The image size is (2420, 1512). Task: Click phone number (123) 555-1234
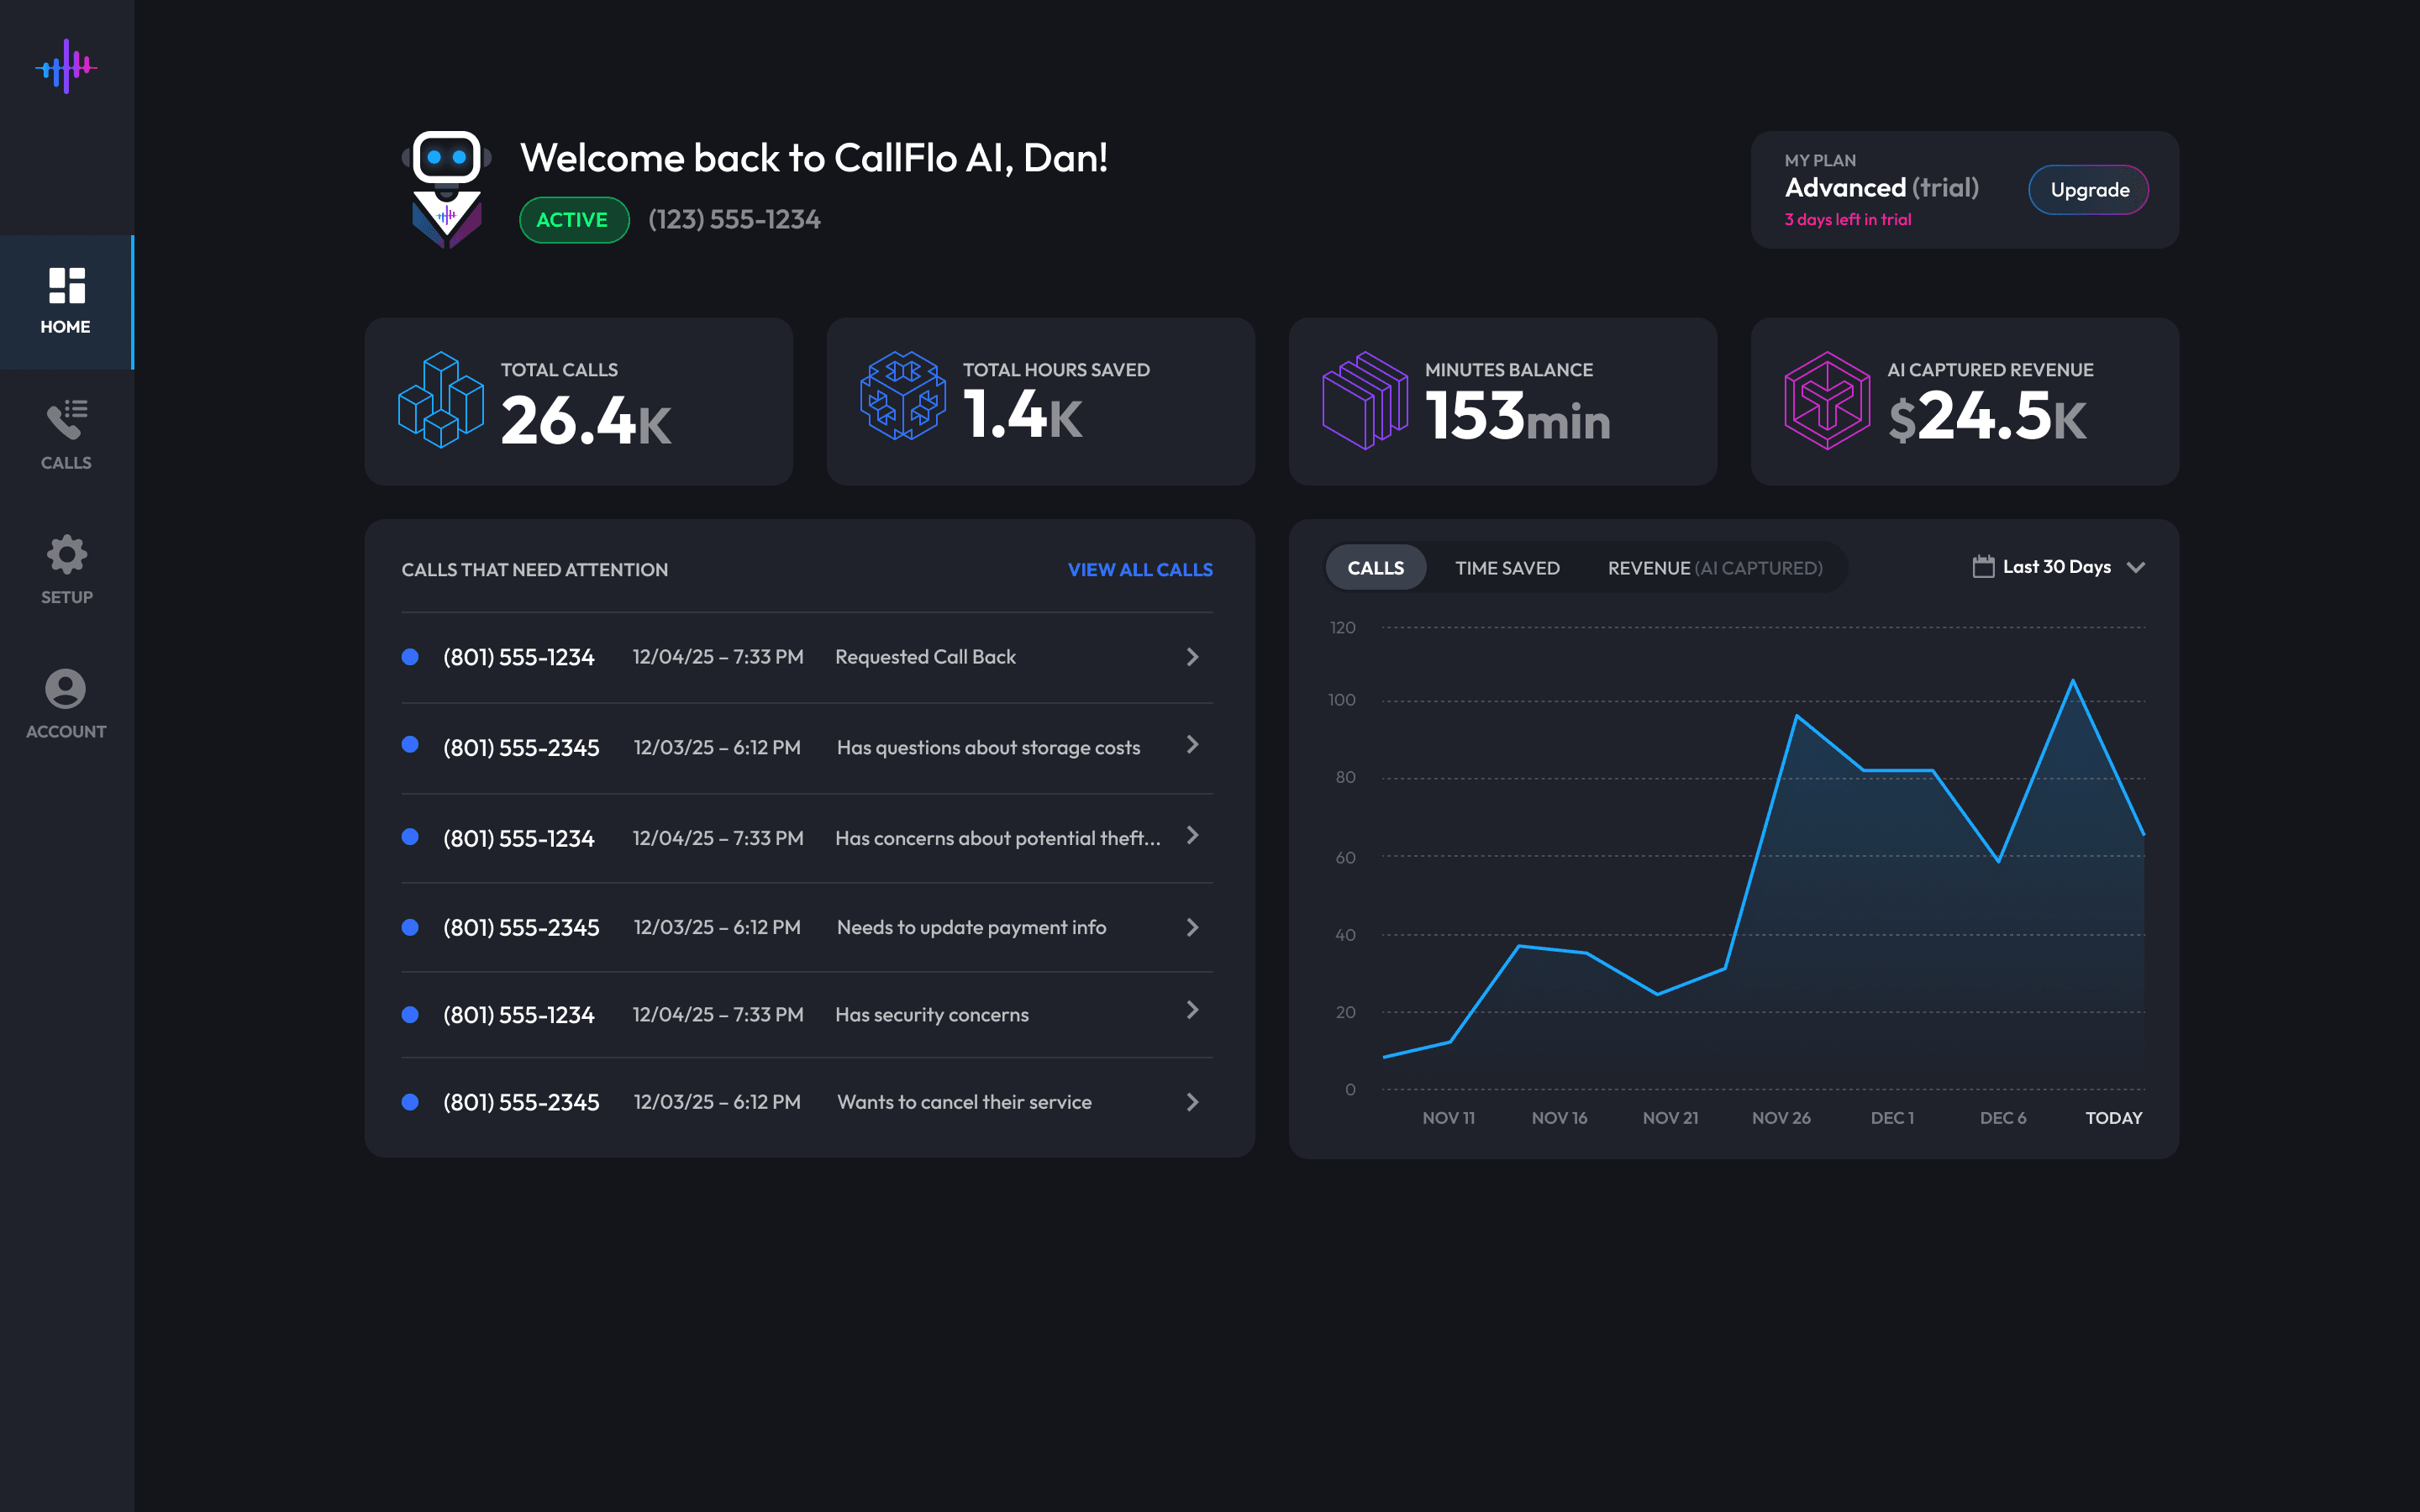click(734, 220)
